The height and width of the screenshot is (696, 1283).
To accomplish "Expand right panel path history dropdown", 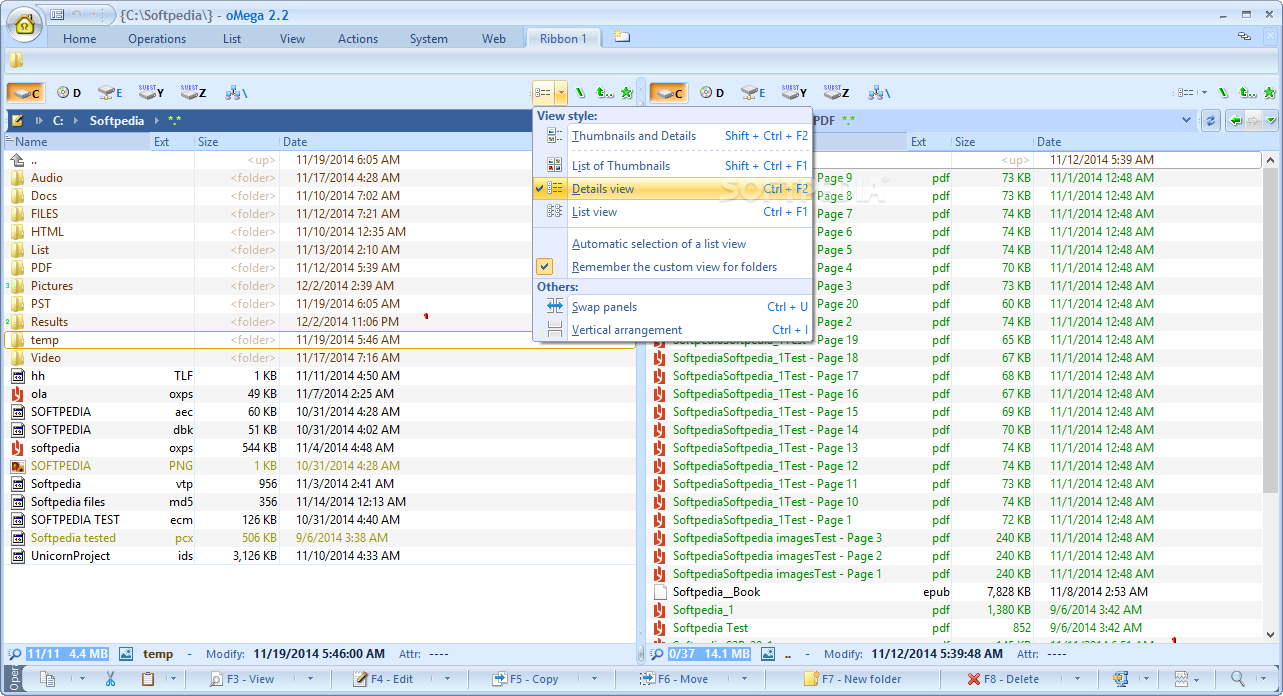I will pos(1187,121).
